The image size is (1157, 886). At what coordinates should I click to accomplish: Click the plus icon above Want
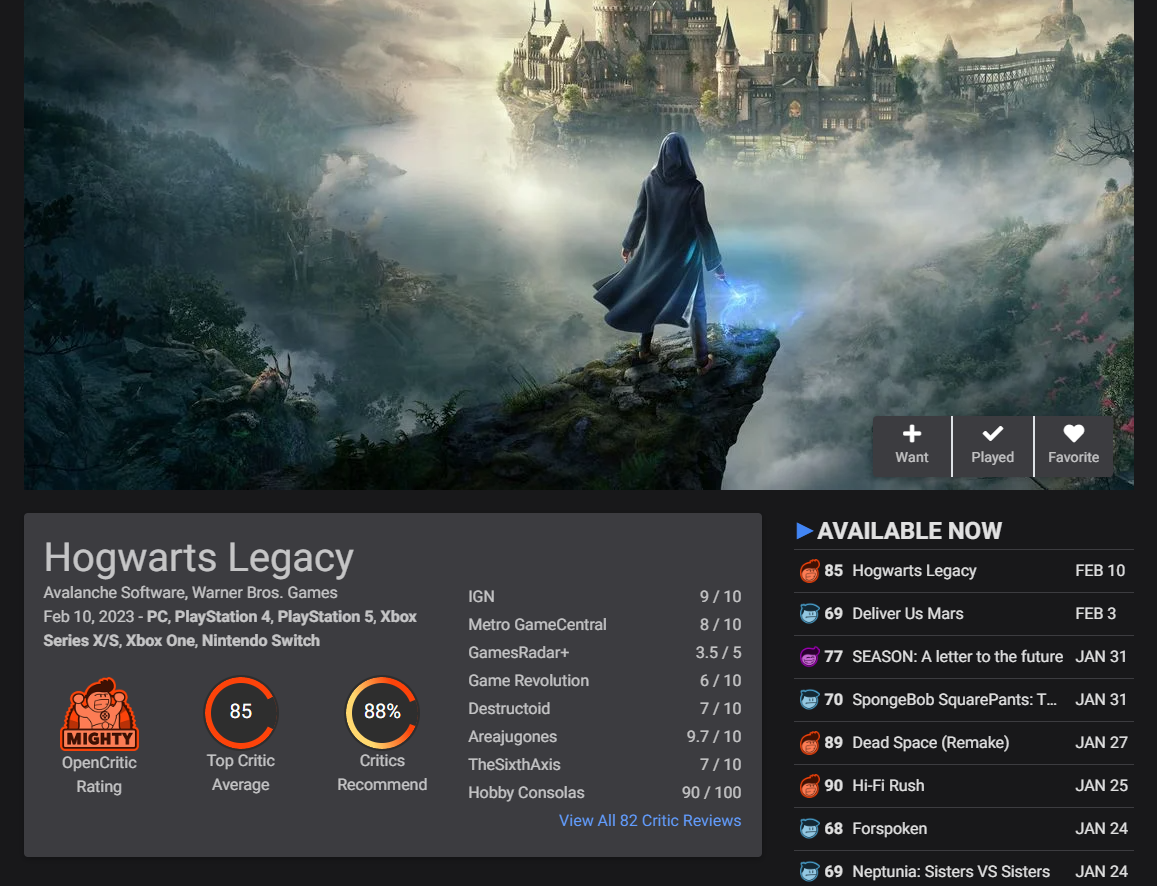(912, 433)
